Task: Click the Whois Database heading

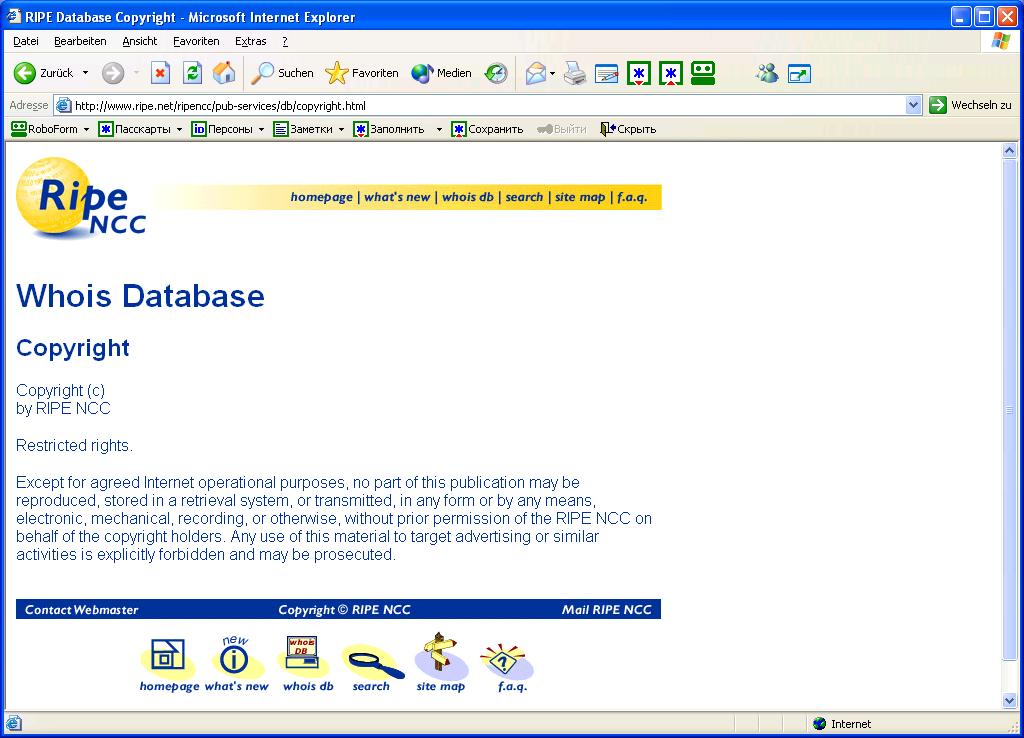Action: click(x=140, y=296)
